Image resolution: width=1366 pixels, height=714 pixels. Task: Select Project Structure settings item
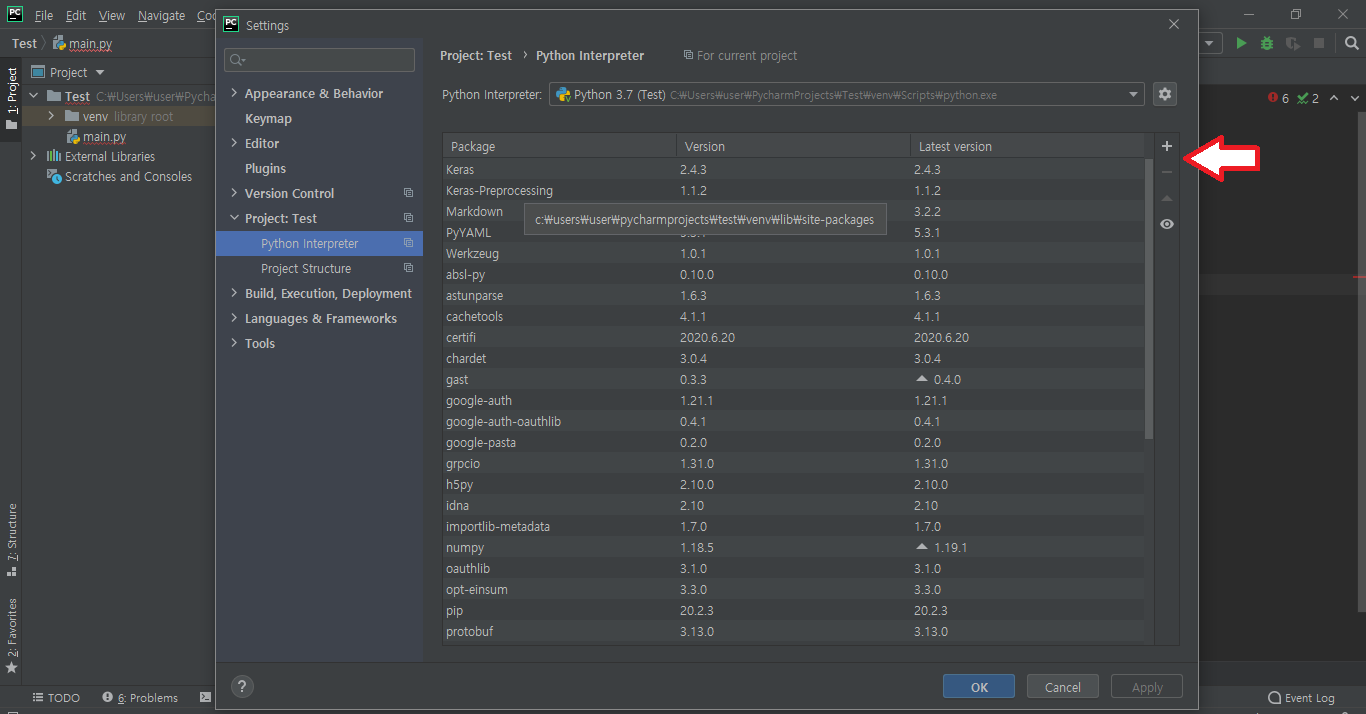319,268
